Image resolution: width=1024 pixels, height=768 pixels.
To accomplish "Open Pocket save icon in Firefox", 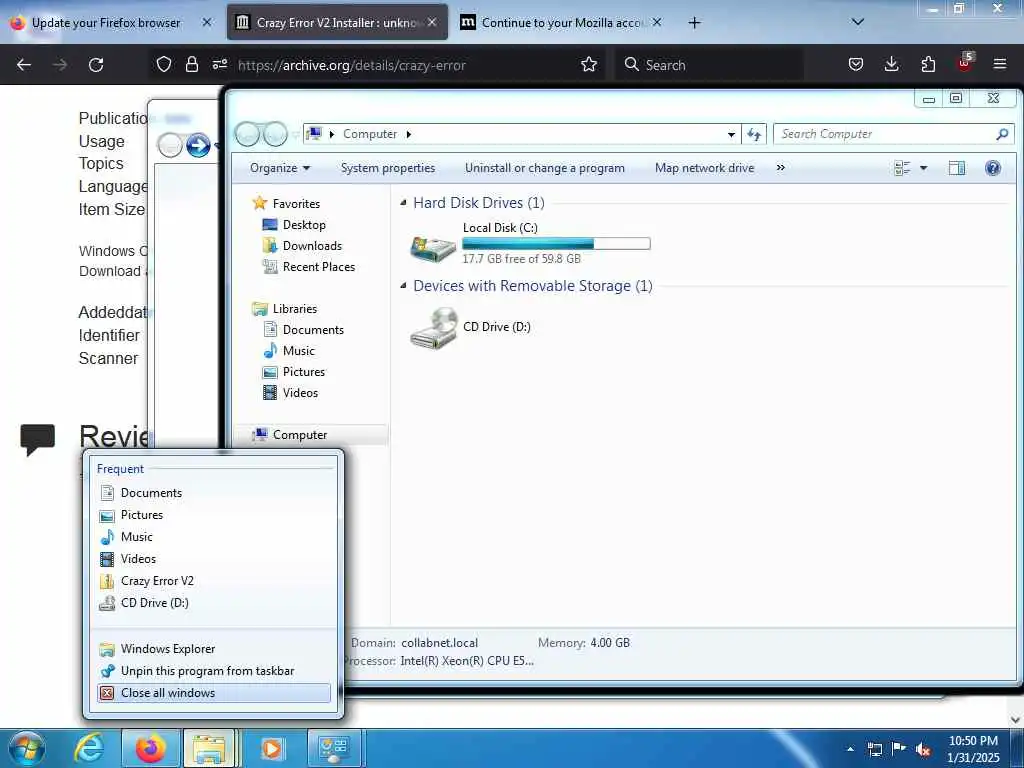I will pyautogui.click(x=856, y=65).
